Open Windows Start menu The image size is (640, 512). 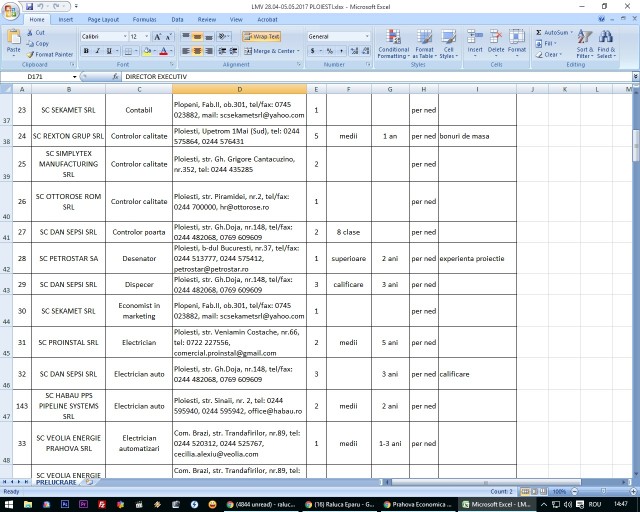9,504
